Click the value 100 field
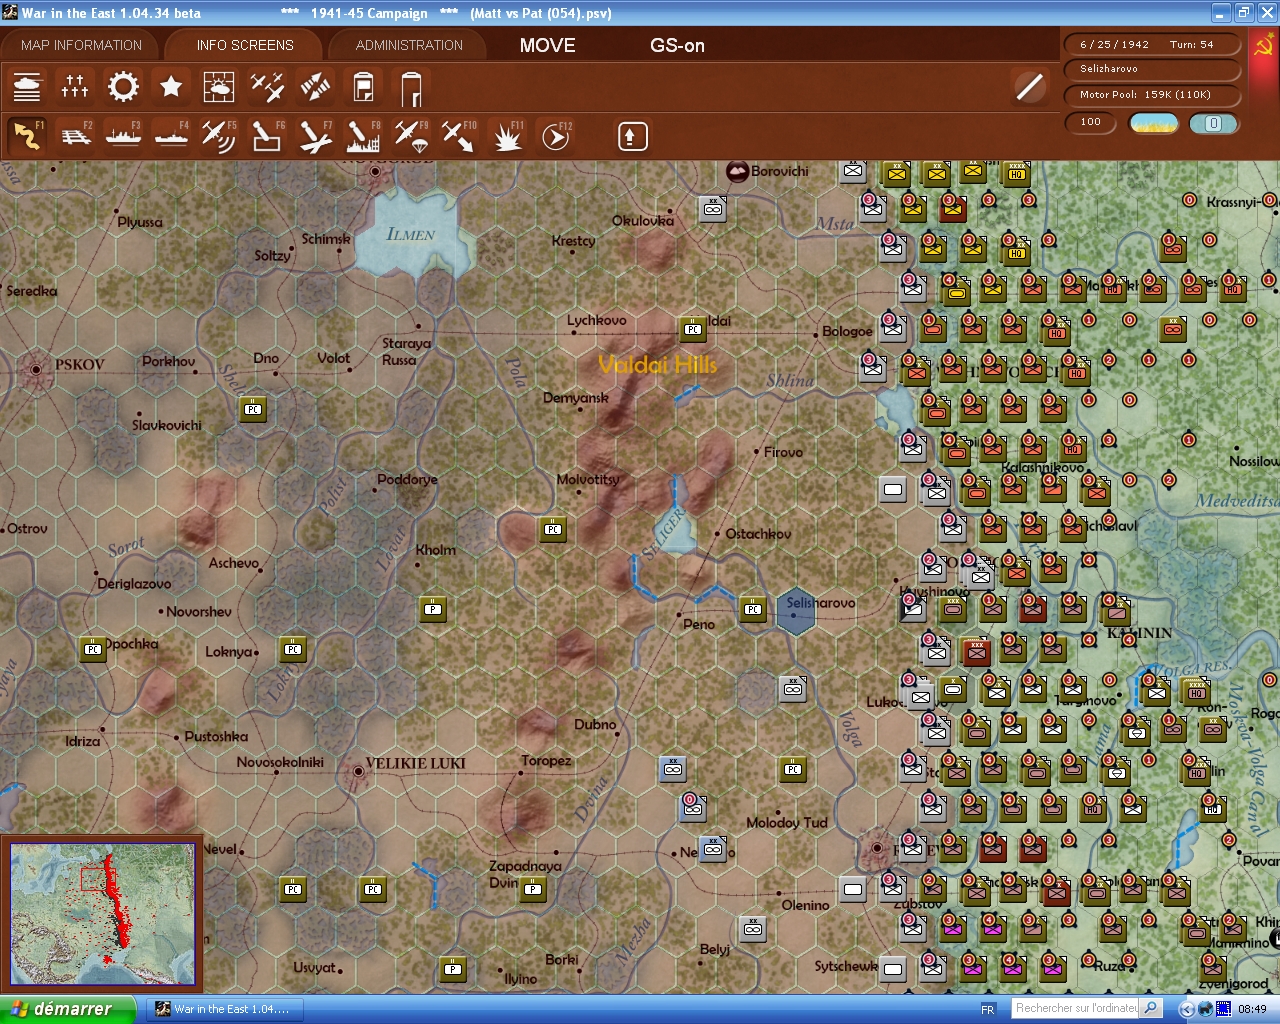Viewport: 1280px width, 1024px height. pos(1092,122)
